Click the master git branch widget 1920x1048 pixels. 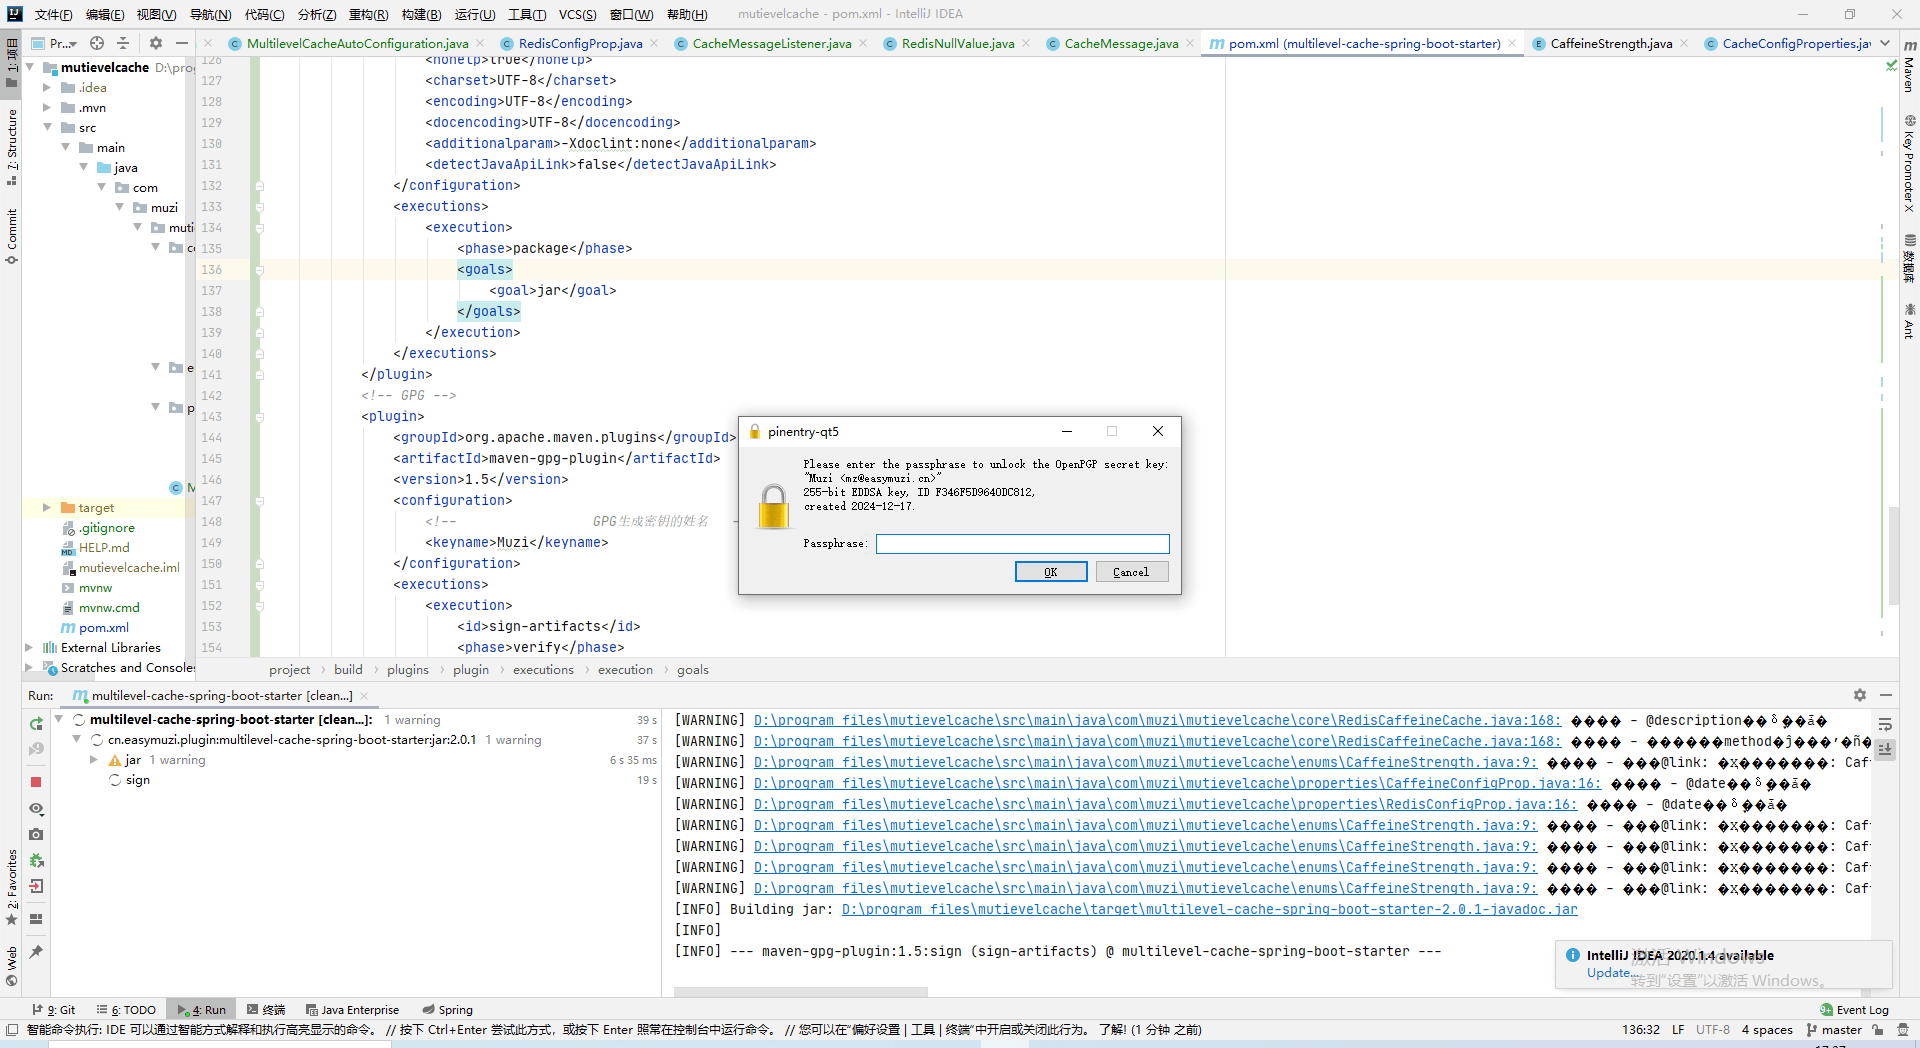tap(1834, 1030)
